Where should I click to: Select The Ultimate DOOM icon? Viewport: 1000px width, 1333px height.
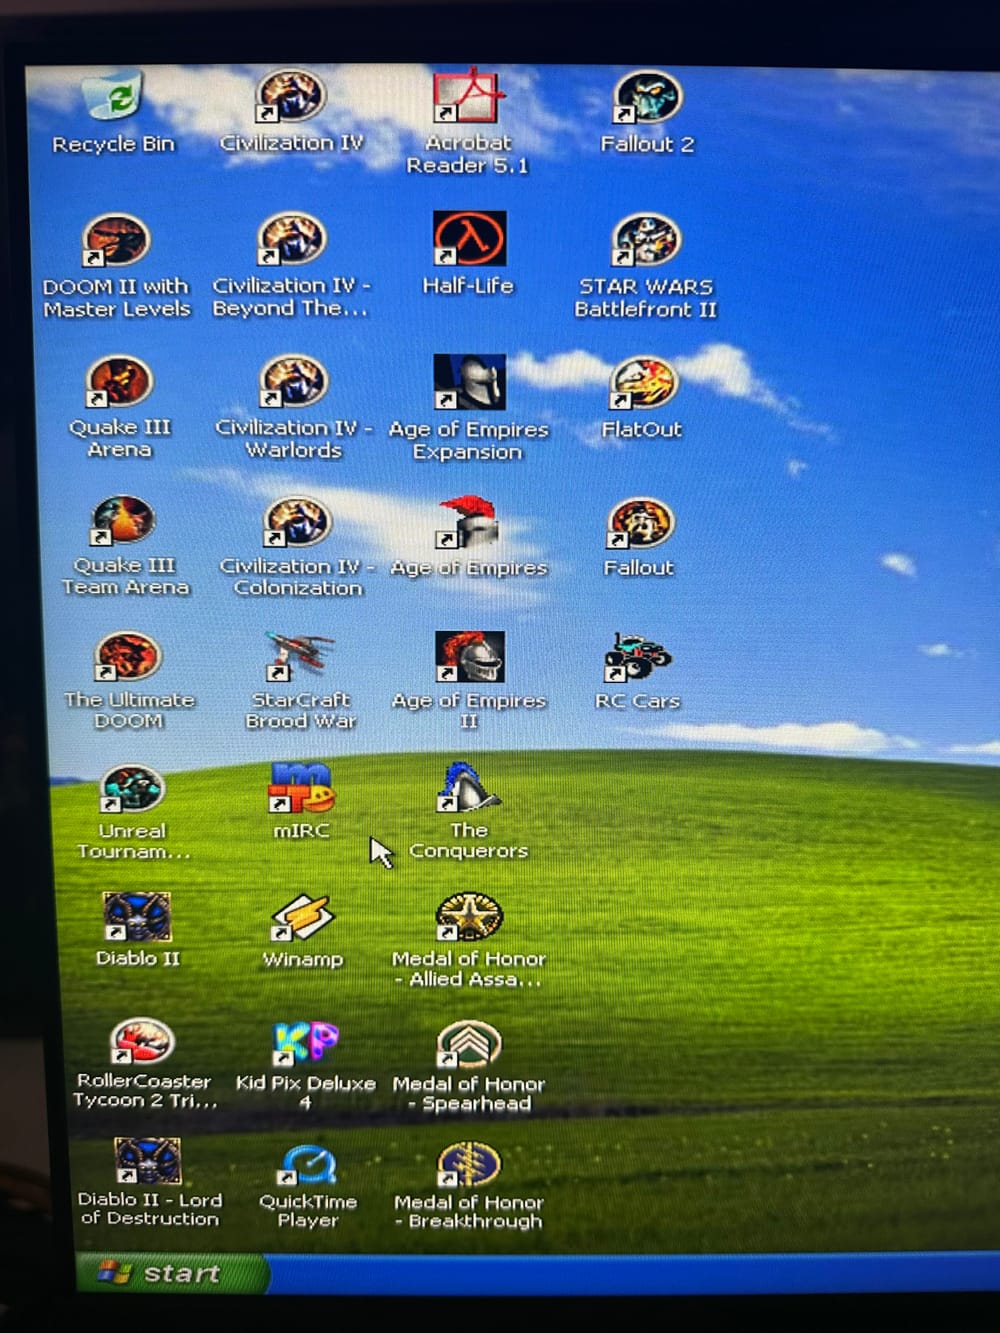tap(127, 658)
